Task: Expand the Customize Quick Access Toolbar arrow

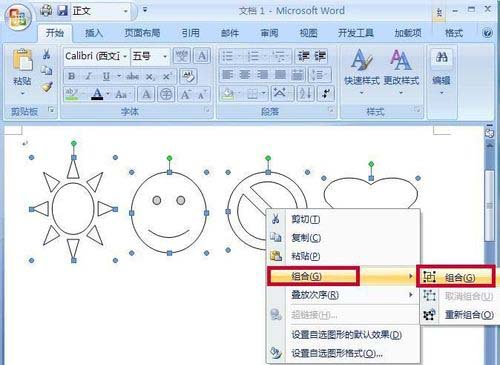Action: [145, 10]
